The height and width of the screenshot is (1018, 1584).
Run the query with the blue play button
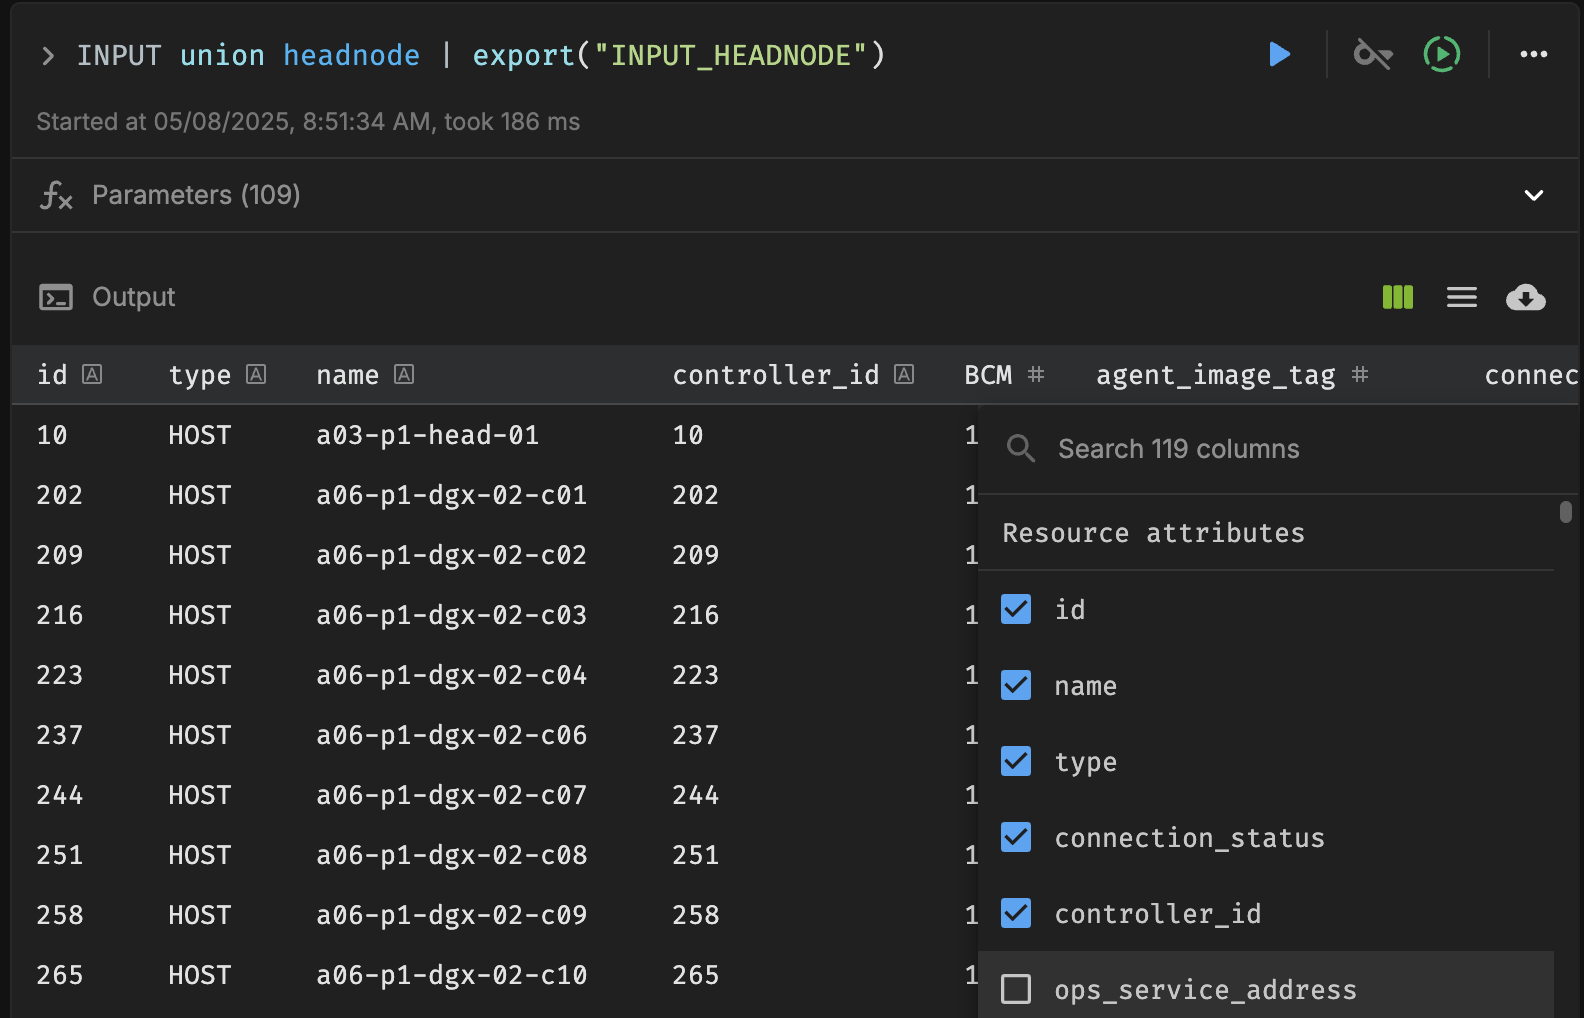tap(1279, 54)
